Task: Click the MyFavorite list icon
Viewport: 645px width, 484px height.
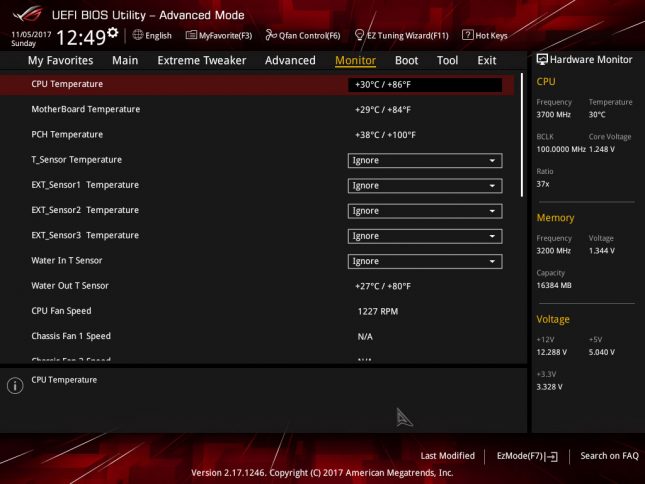Action: click(191, 35)
